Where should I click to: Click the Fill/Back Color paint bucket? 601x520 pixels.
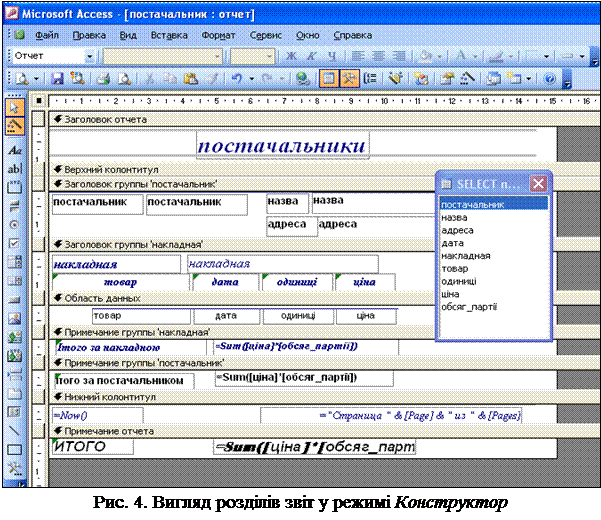click(425, 56)
